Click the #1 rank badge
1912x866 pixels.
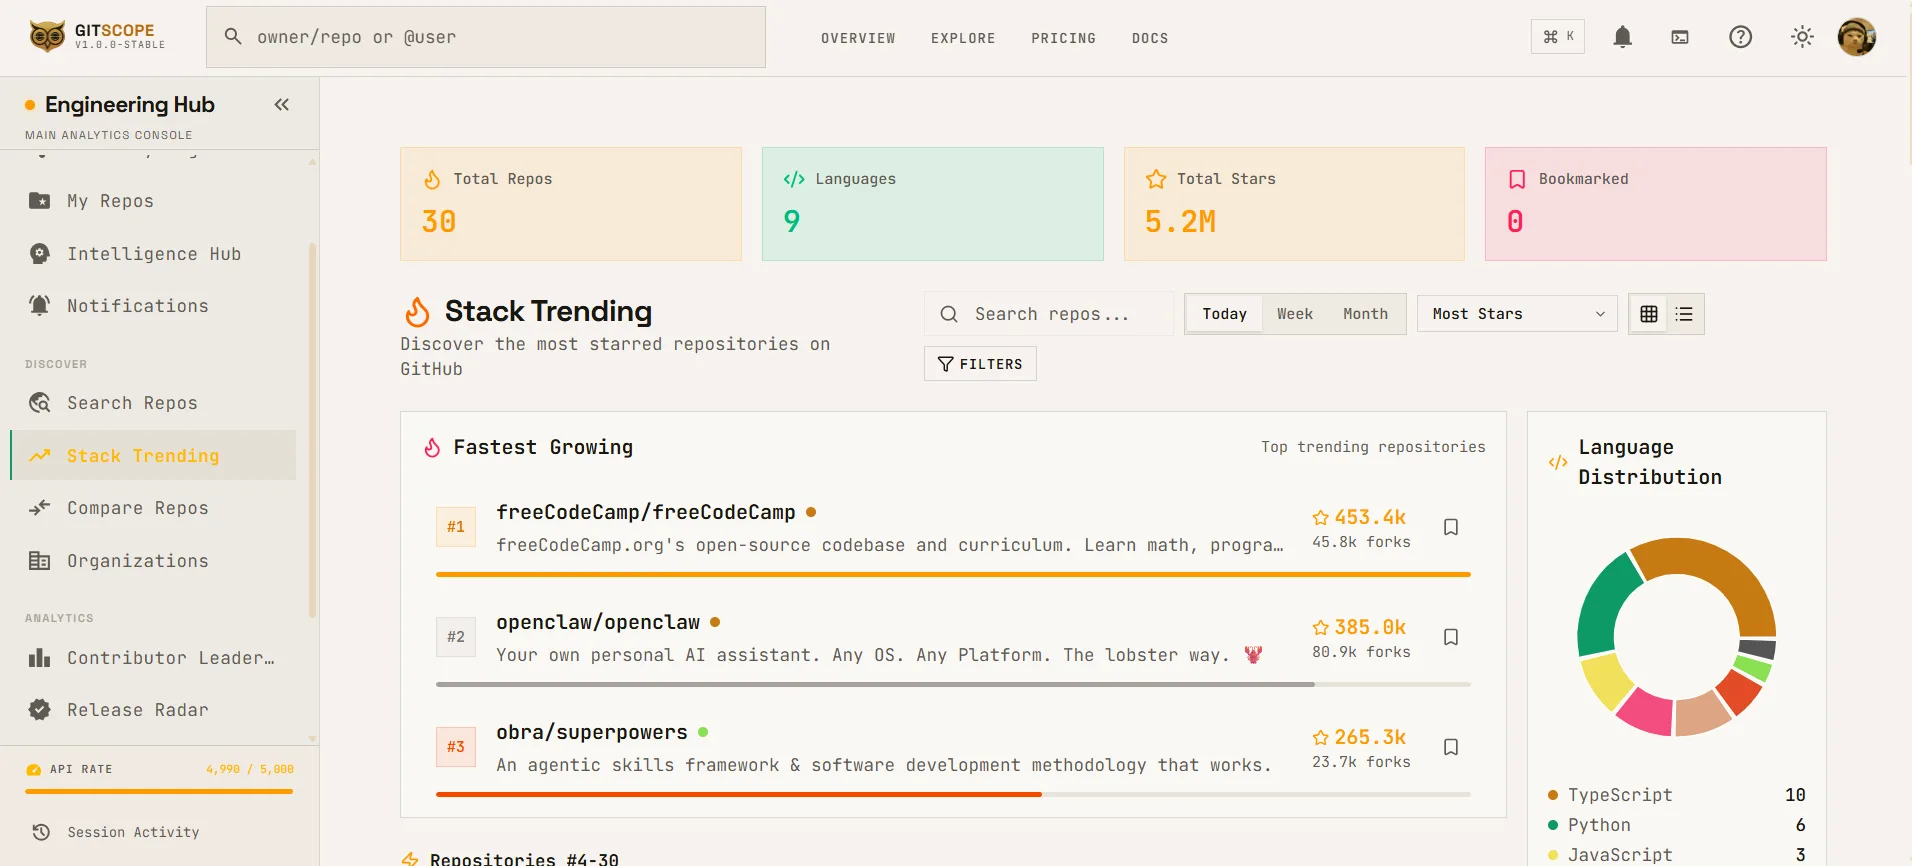(456, 527)
